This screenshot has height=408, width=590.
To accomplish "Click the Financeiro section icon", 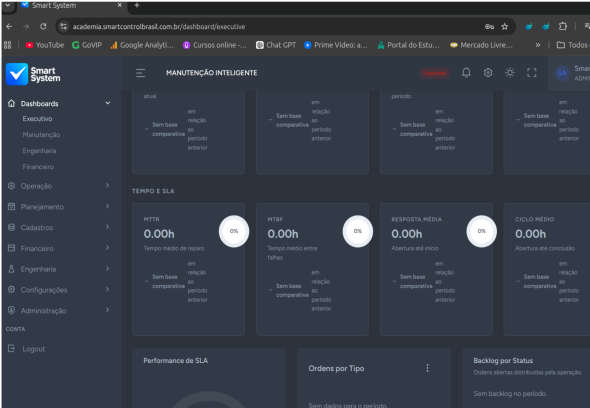I will point(11,248).
